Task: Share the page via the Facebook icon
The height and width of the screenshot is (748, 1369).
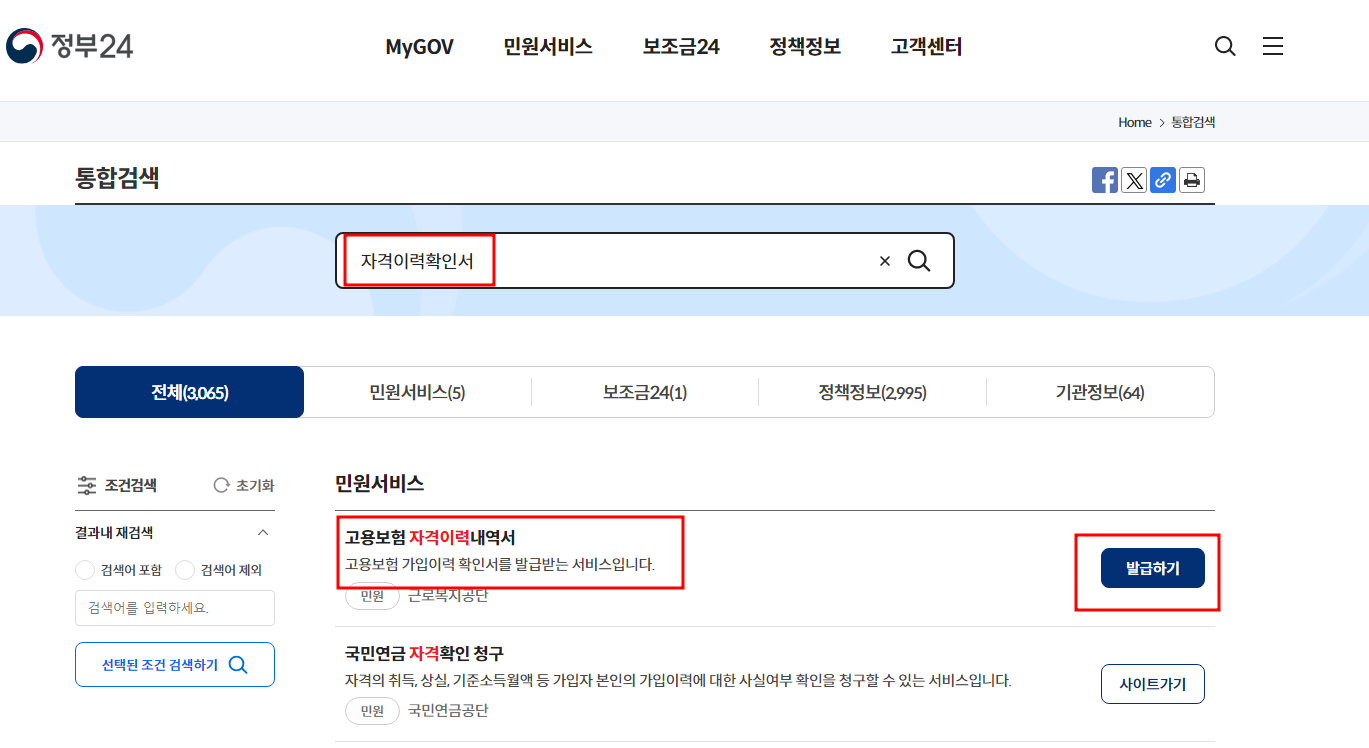Action: (1105, 180)
